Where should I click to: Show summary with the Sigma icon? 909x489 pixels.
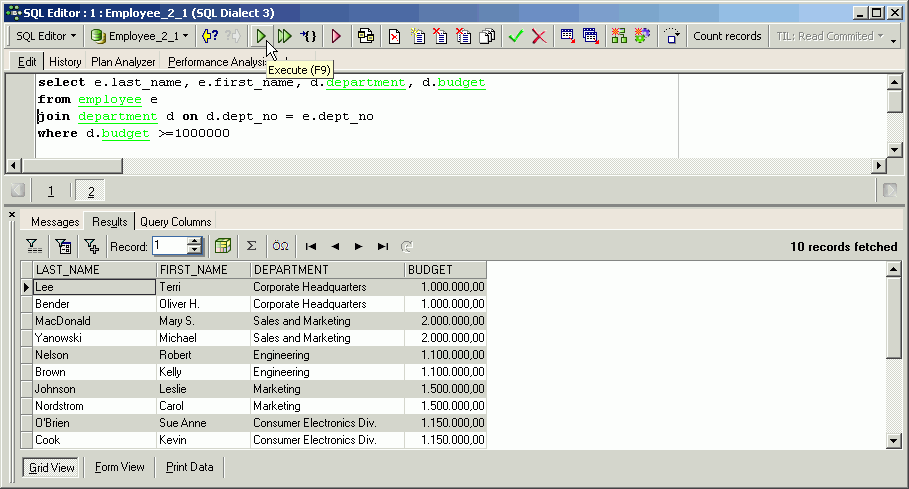pos(252,246)
